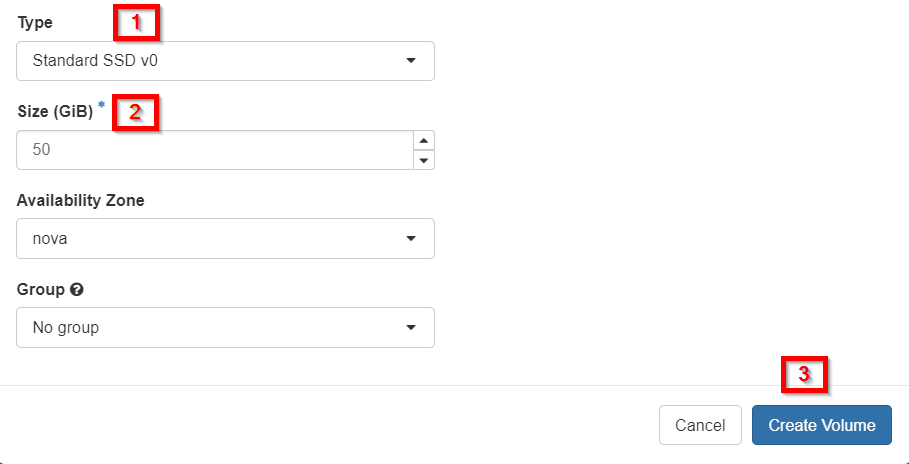Decrease size with the down arrow
909x464 pixels.
(424, 160)
